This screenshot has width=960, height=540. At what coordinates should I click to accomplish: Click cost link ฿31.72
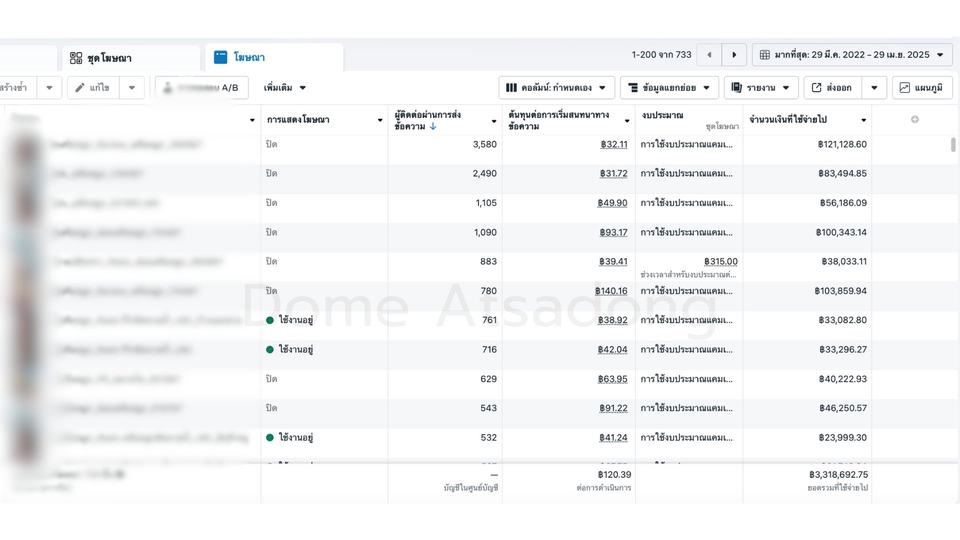tap(613, 174)
